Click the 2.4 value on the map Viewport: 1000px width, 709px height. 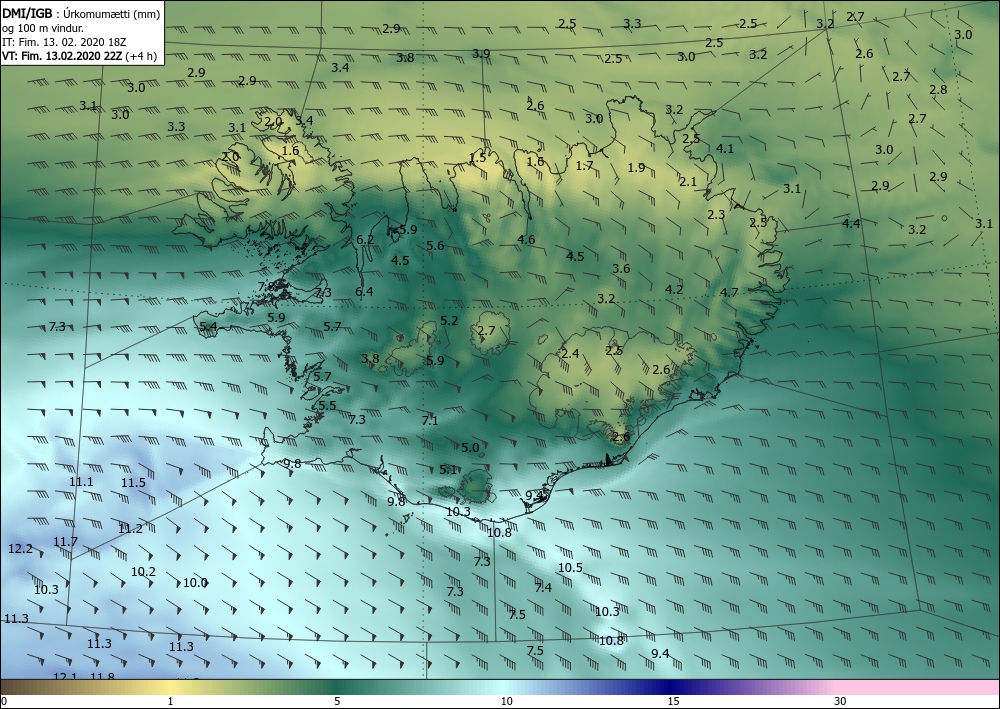[570, 353]
